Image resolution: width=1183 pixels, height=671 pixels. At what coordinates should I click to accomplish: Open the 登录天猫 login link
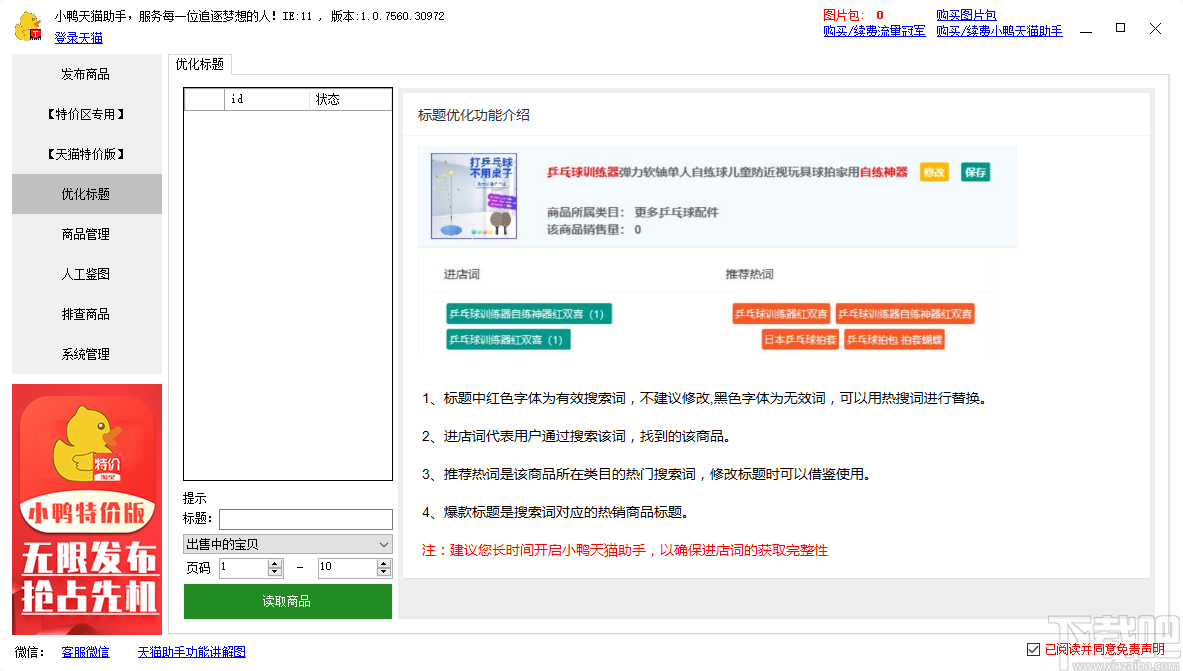(x=78, y=38)
